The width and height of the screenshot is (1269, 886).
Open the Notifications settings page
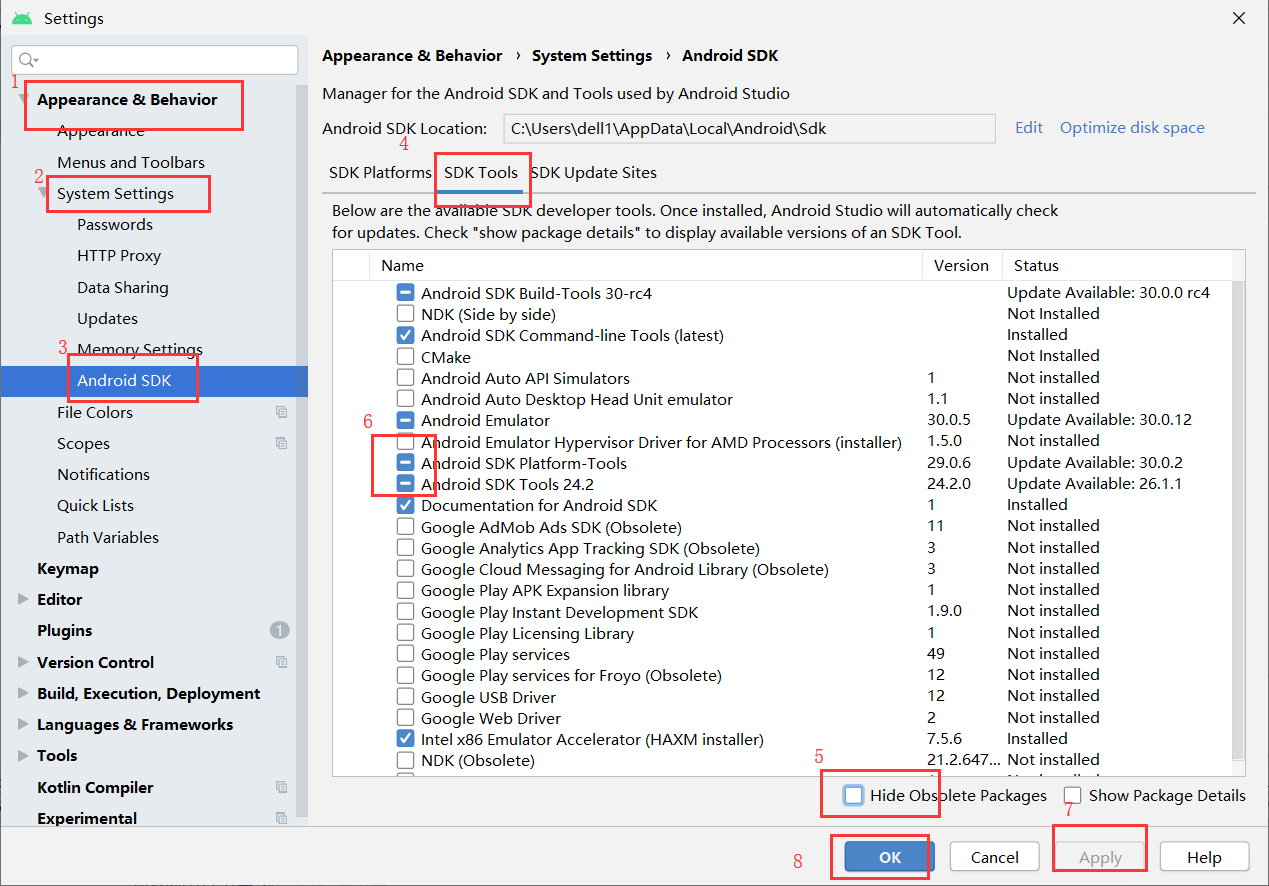click(x=103, y=474)
